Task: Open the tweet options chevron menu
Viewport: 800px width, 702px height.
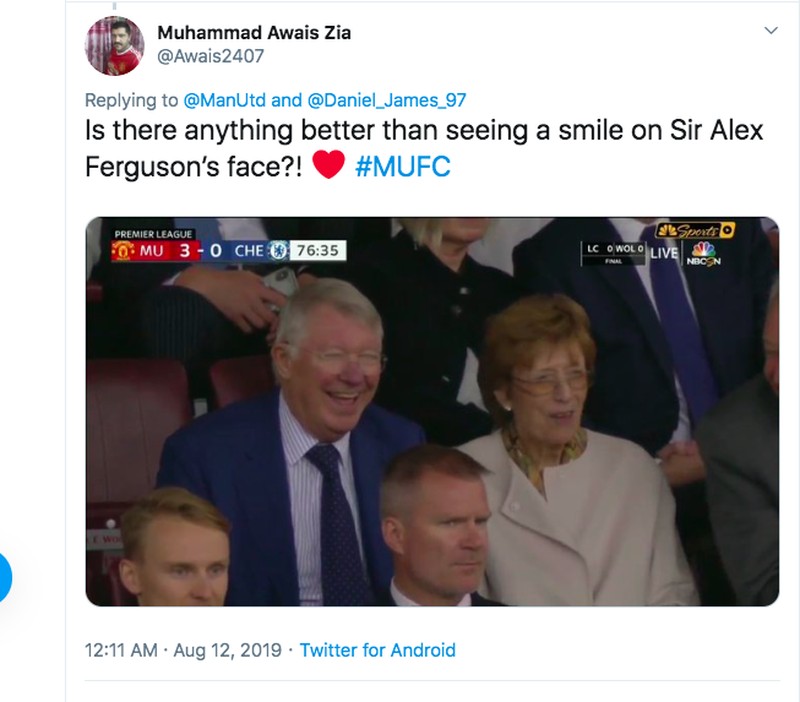Action: point(770,31)
